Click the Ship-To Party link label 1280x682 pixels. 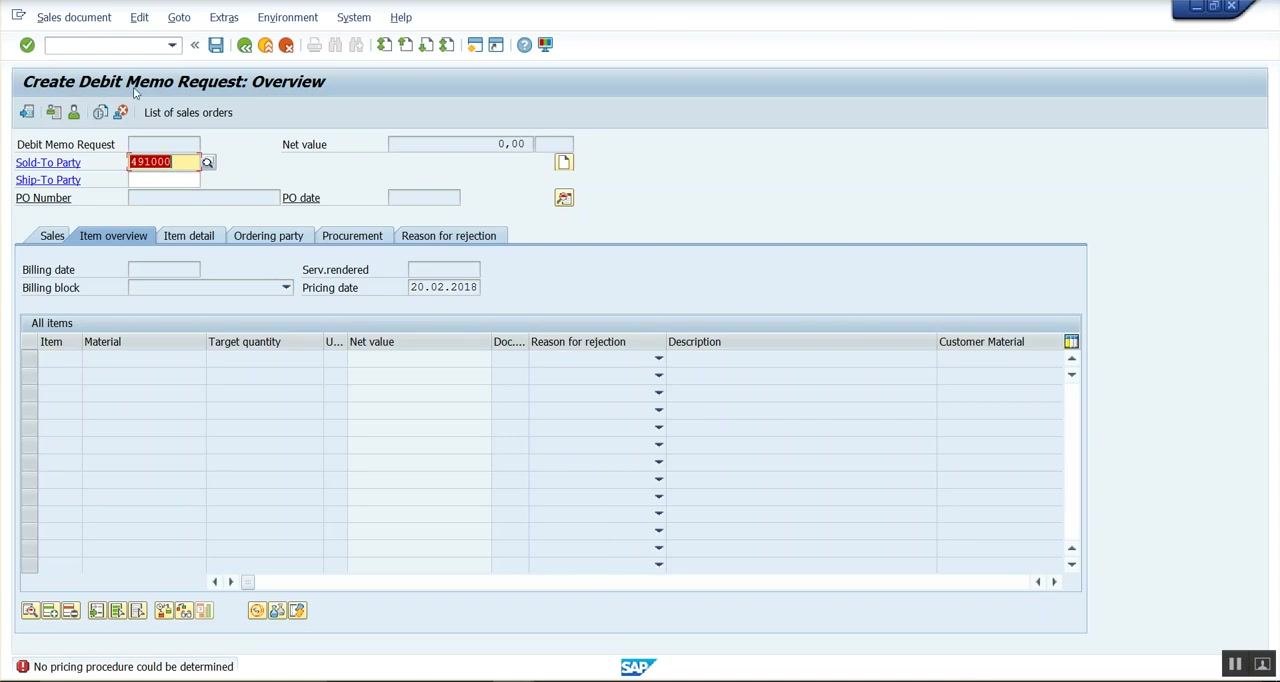tap(48, 180)
